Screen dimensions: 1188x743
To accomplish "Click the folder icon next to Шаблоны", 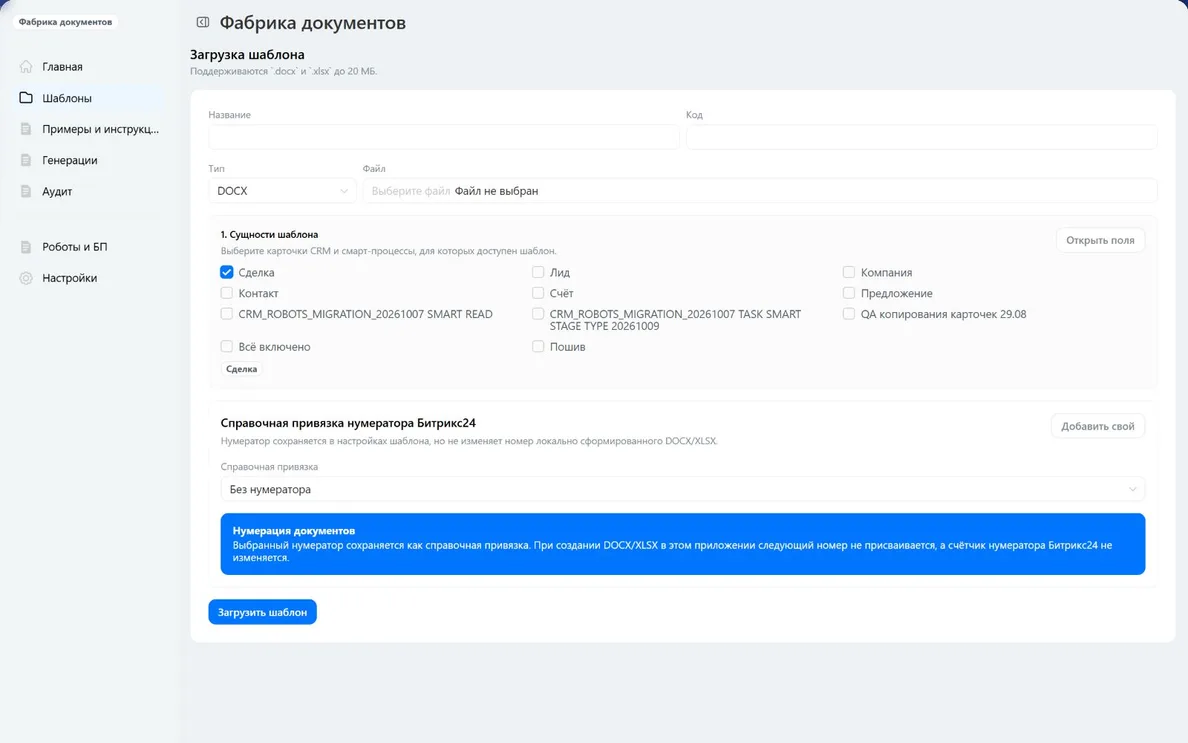I will click(26, 98).
